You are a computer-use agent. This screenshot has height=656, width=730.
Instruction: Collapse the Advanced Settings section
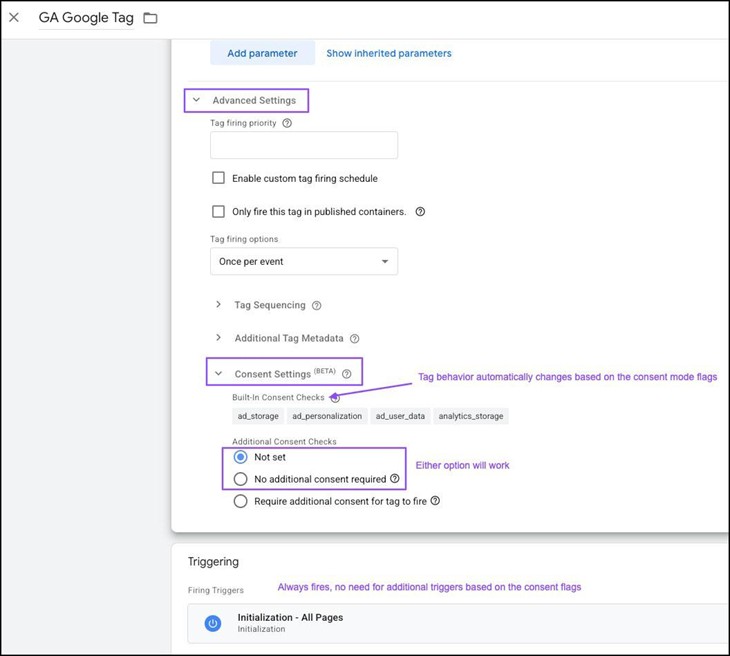click(x=196, y=100)
